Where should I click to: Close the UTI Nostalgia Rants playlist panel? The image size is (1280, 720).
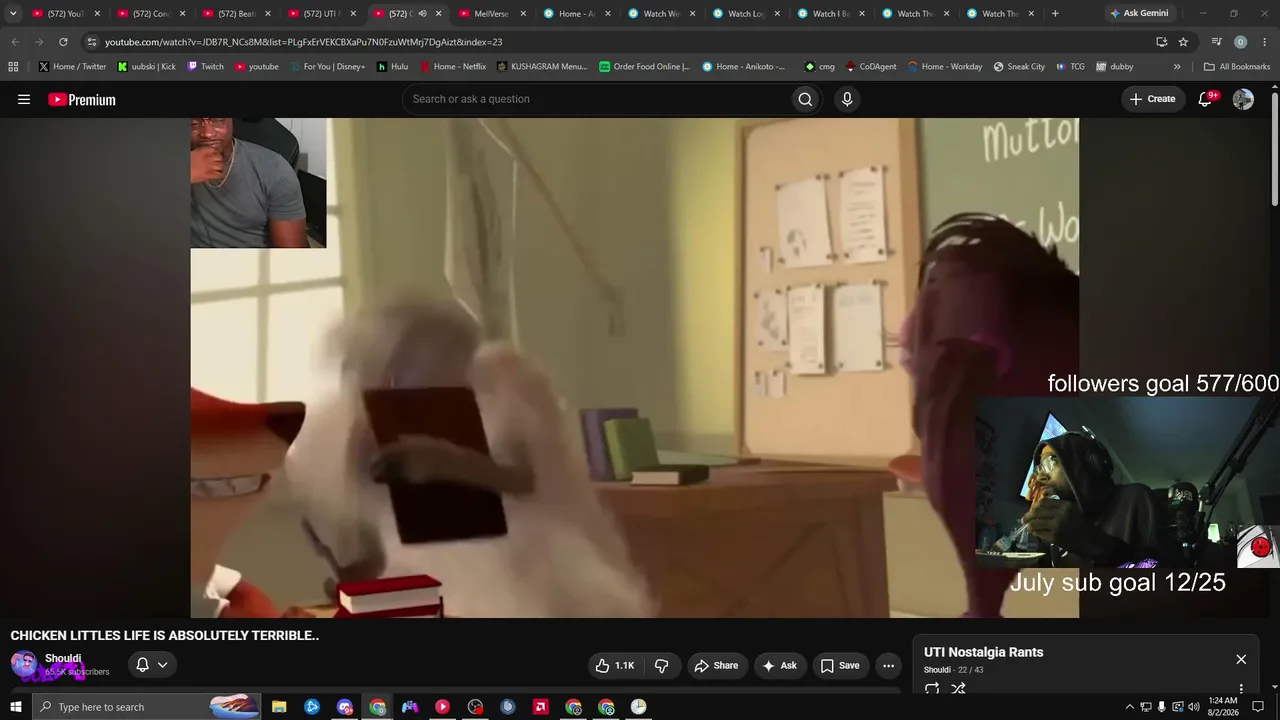coord(1241,659)
